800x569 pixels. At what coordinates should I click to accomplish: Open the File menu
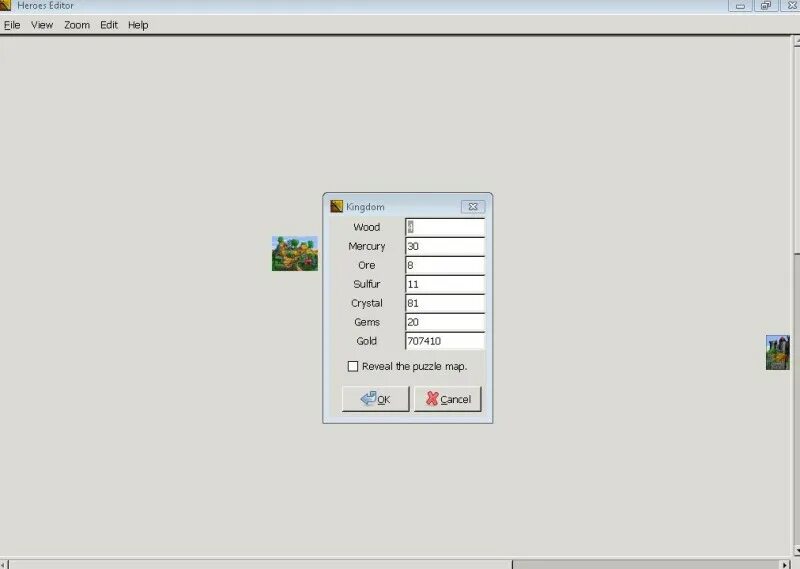12,25
